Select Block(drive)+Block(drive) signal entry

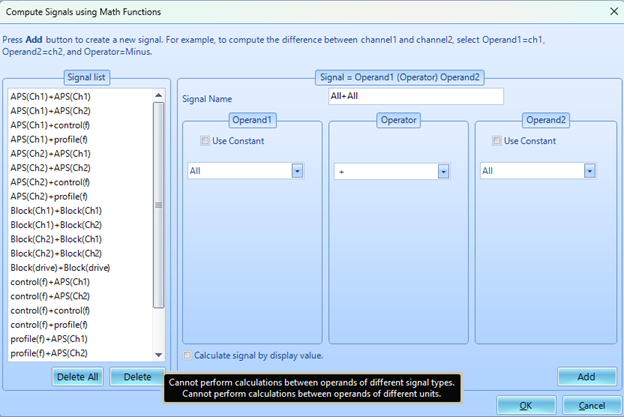point(60,268)
